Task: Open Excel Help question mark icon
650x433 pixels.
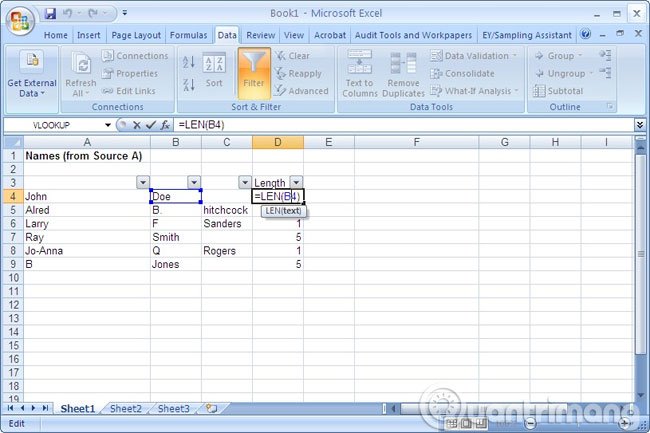Action: point(585,34)
